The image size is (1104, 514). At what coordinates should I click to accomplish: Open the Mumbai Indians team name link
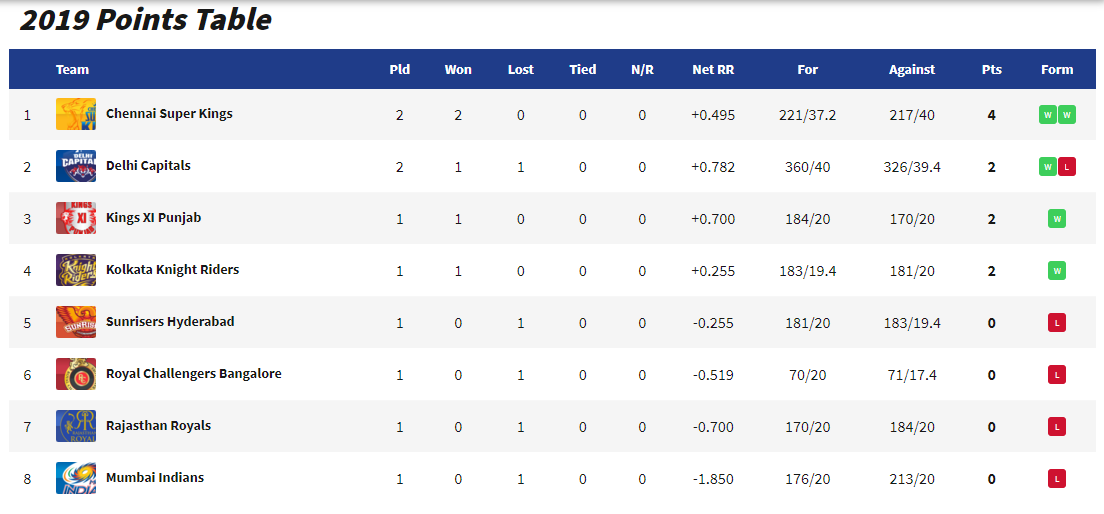(x=155, y=478)
